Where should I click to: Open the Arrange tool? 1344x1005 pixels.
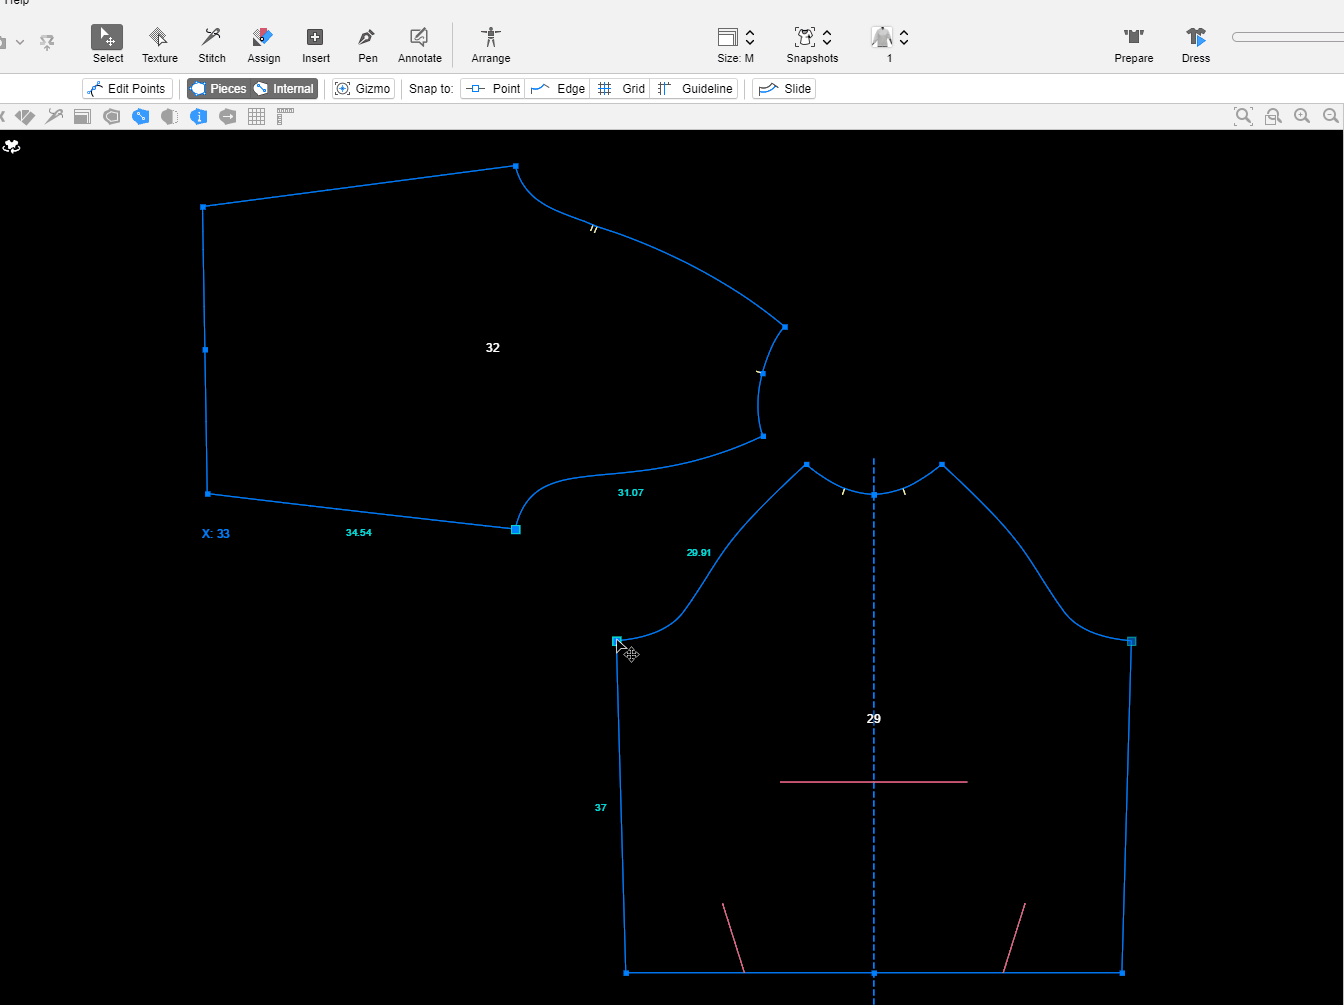pos(491,45)
